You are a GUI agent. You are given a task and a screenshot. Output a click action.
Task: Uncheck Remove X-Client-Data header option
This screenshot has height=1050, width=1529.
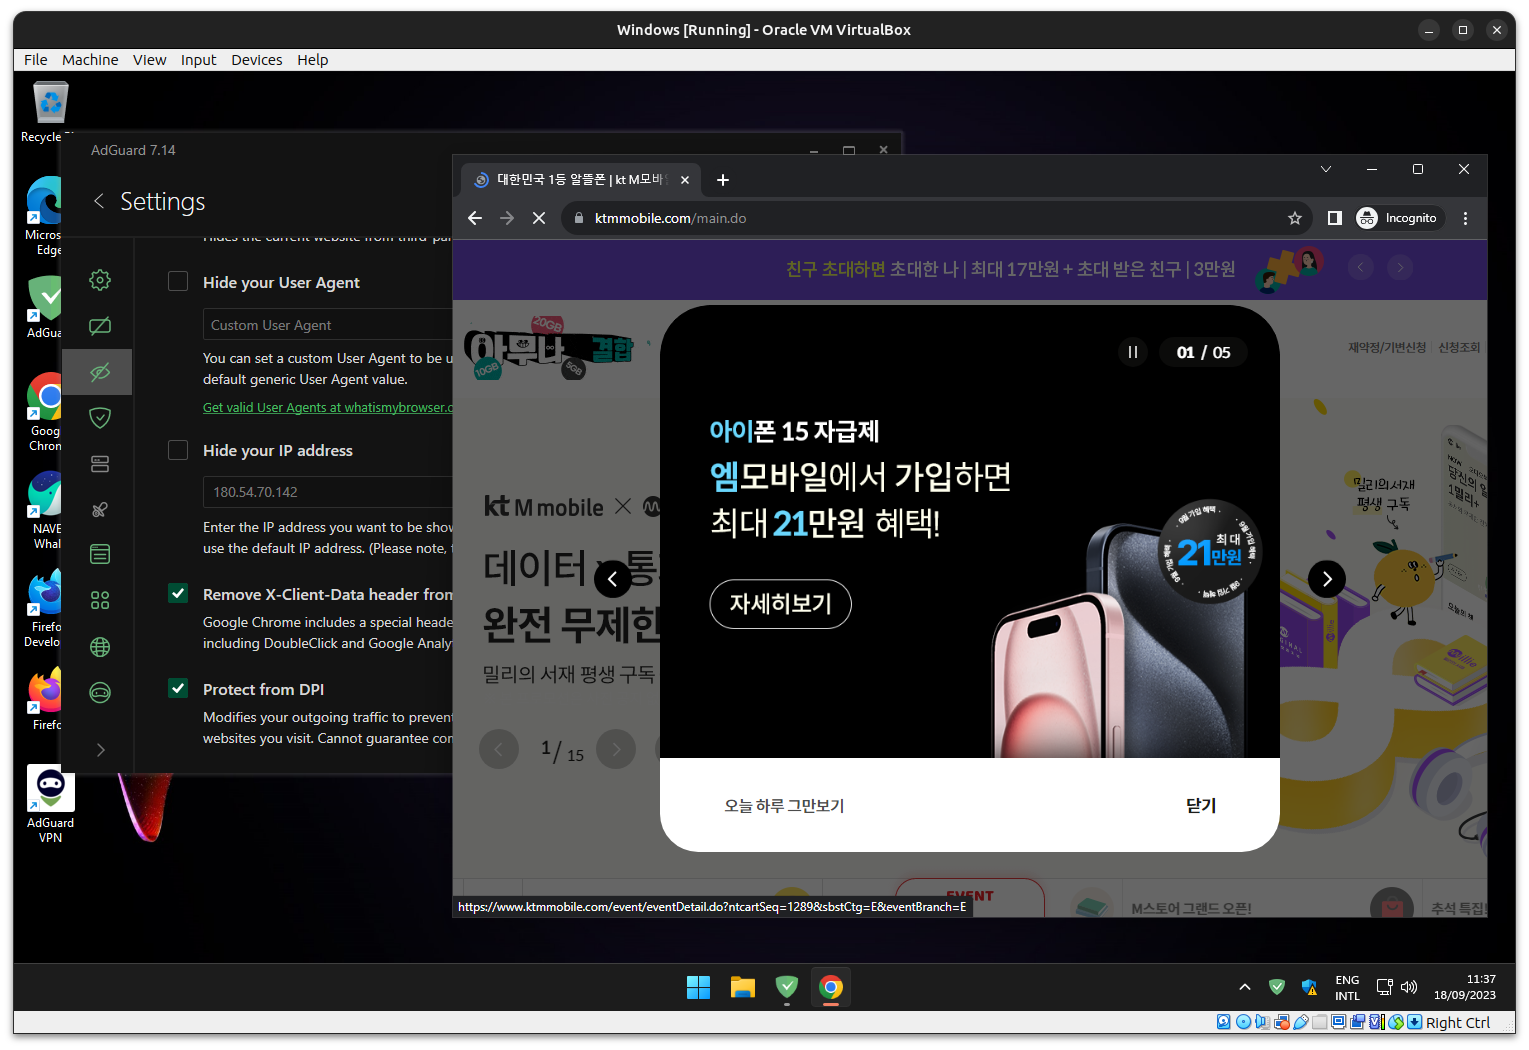tap(178, 593)
